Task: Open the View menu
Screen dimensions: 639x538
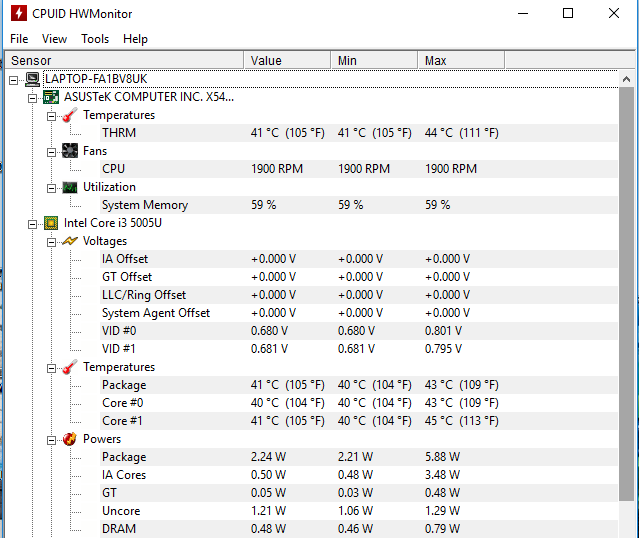Action: pos(54,39)
